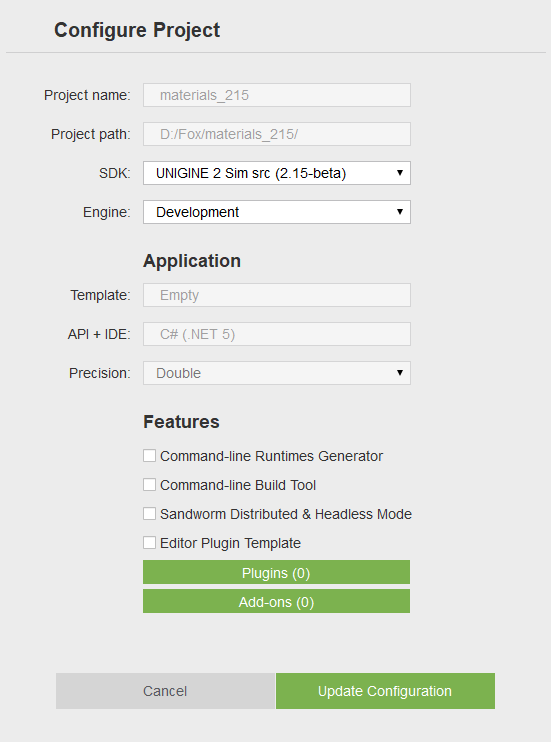Click the Project path field
551x742 pixels.
coord(277,134)
